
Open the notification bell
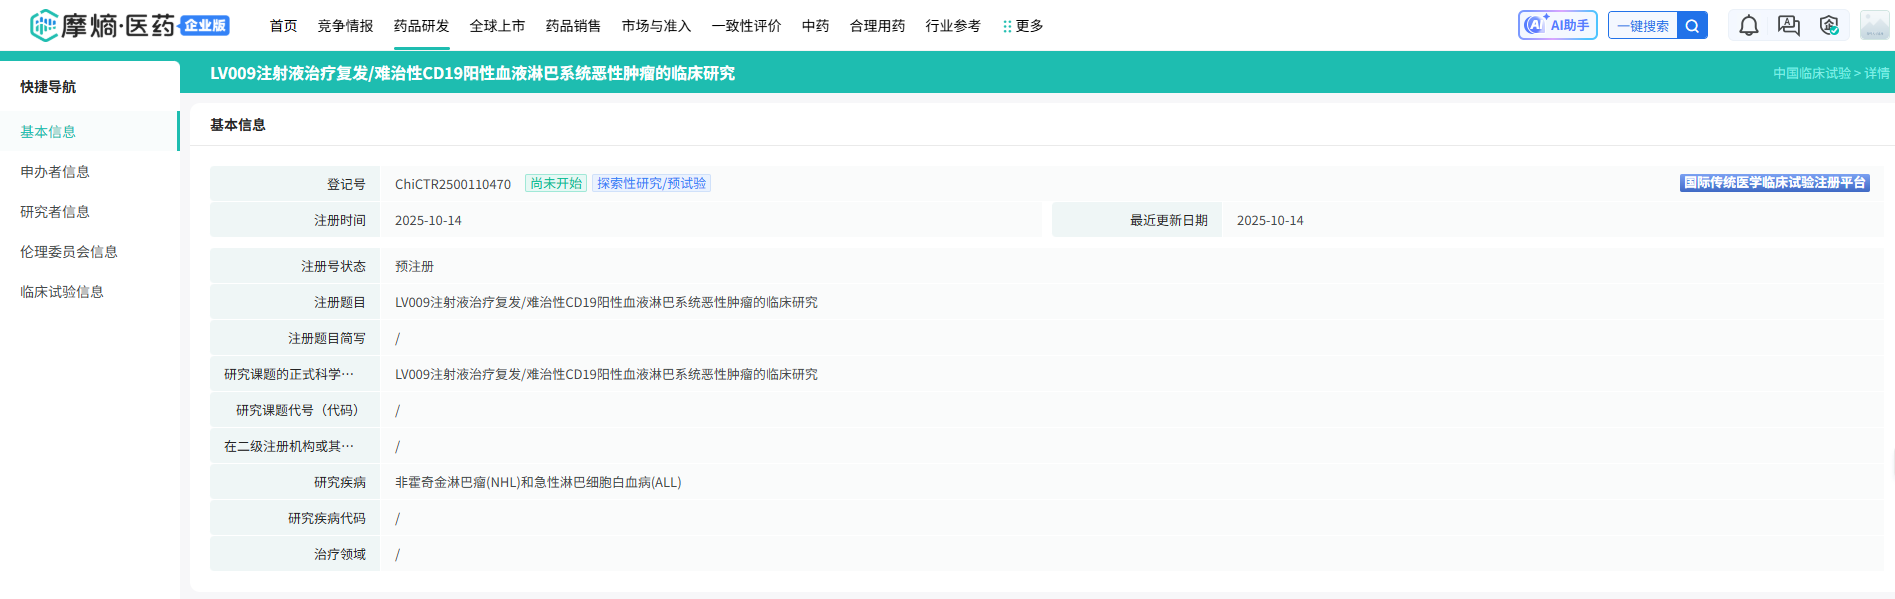pos(1748,26)
